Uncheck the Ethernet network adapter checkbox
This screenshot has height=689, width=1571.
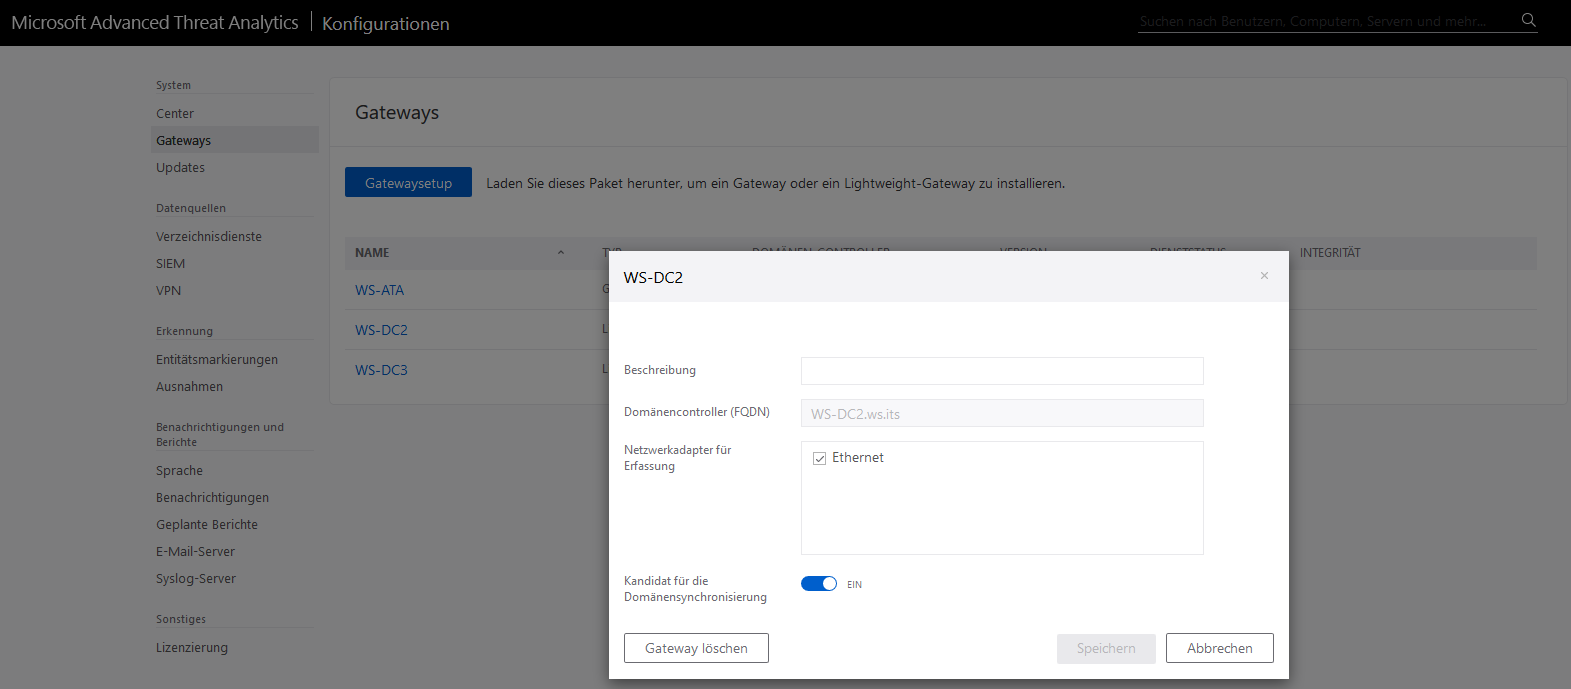point(819,458)
